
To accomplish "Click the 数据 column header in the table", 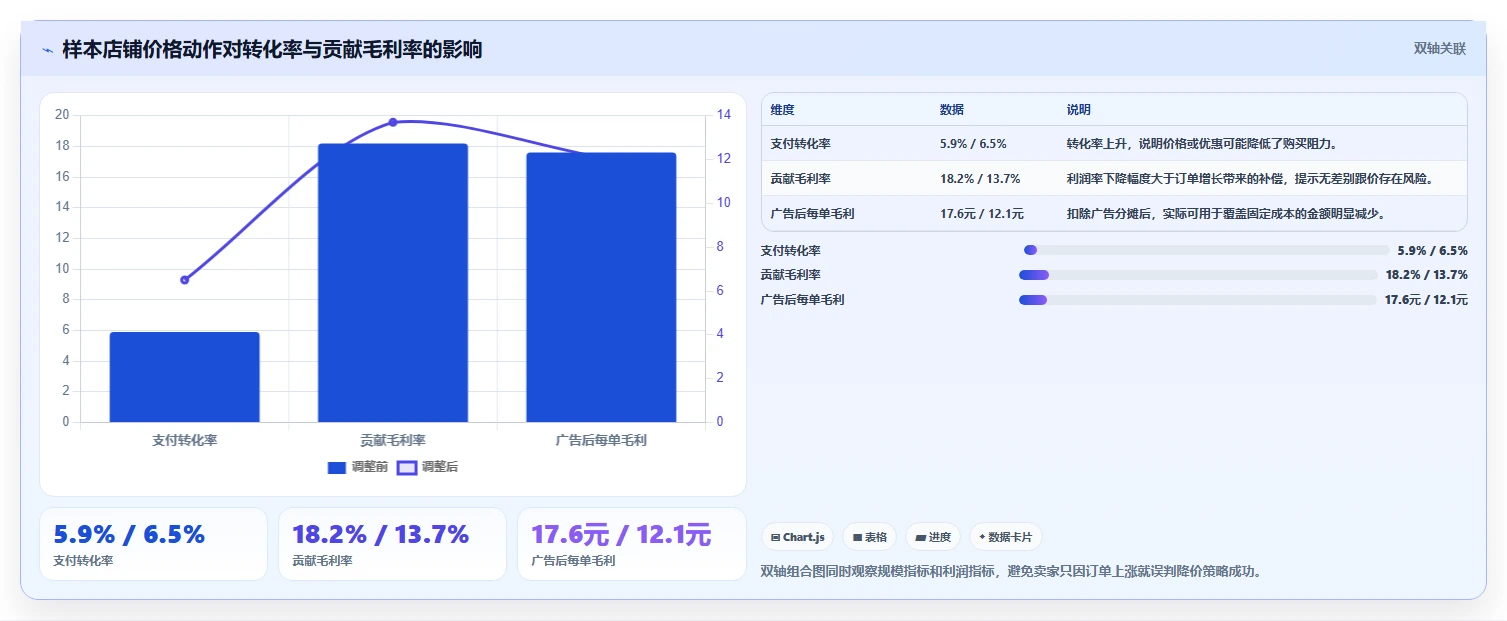I will coord(952,110).
